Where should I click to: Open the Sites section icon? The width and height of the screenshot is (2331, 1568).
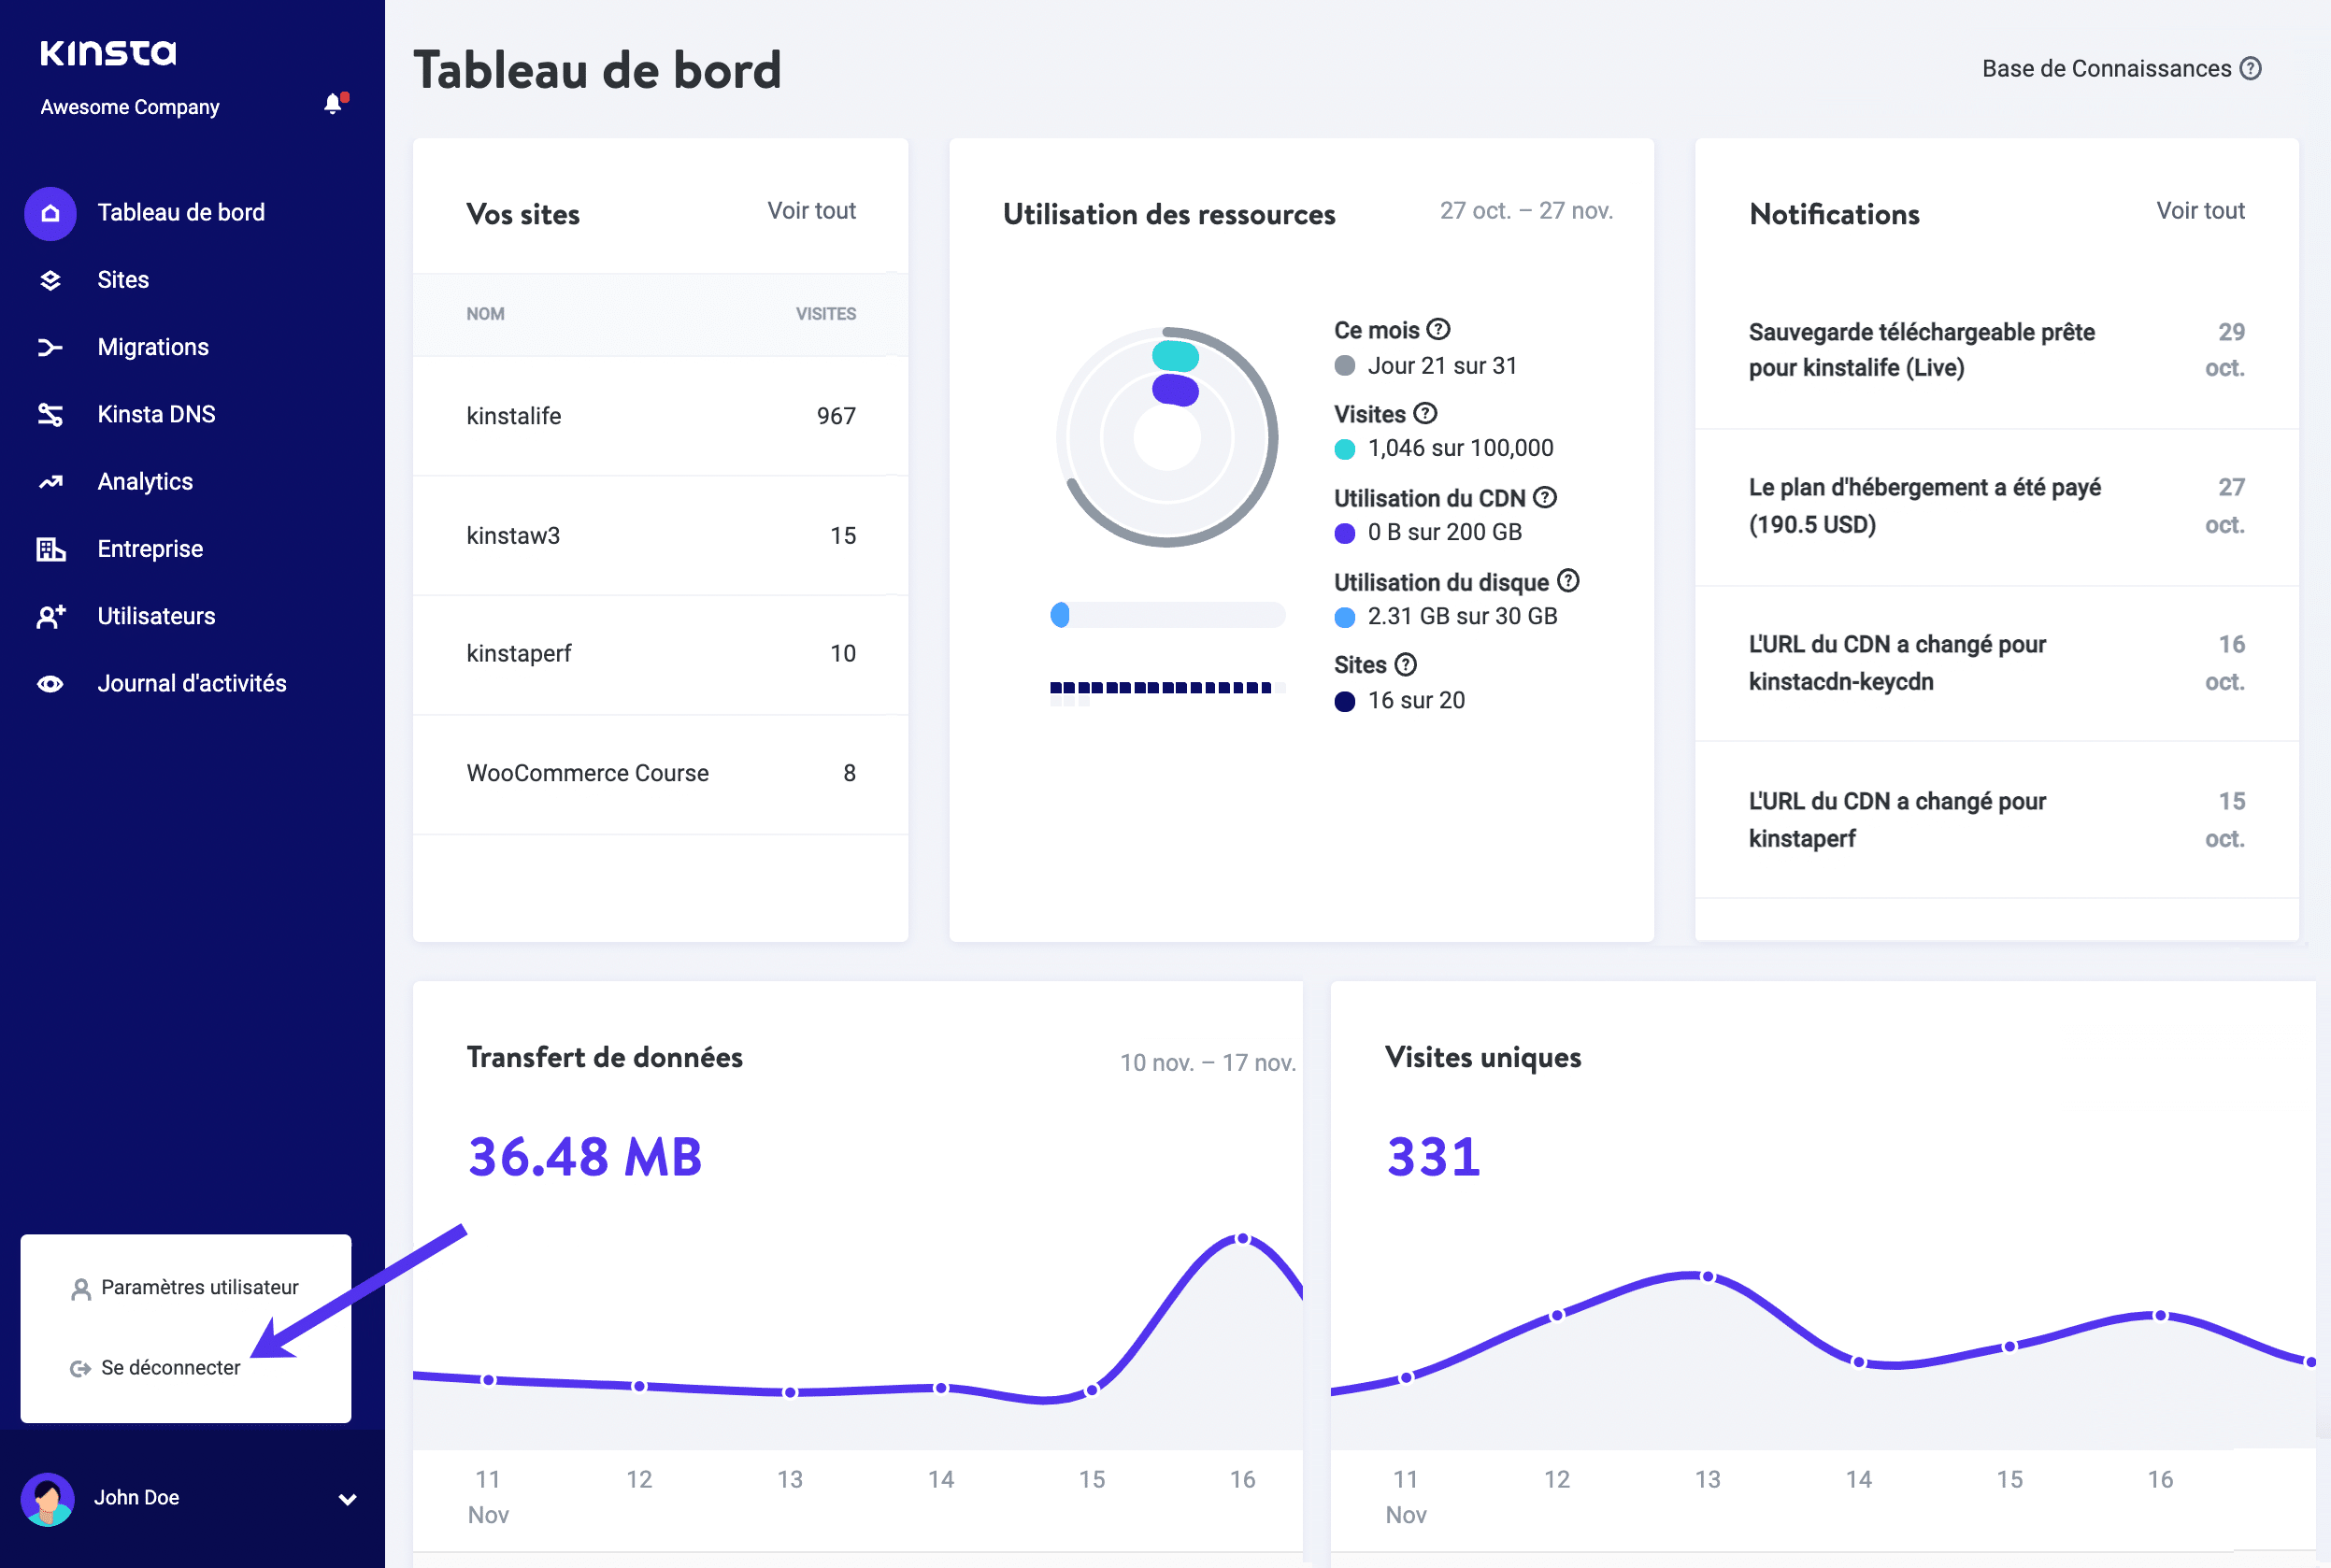tap(50, 280)
